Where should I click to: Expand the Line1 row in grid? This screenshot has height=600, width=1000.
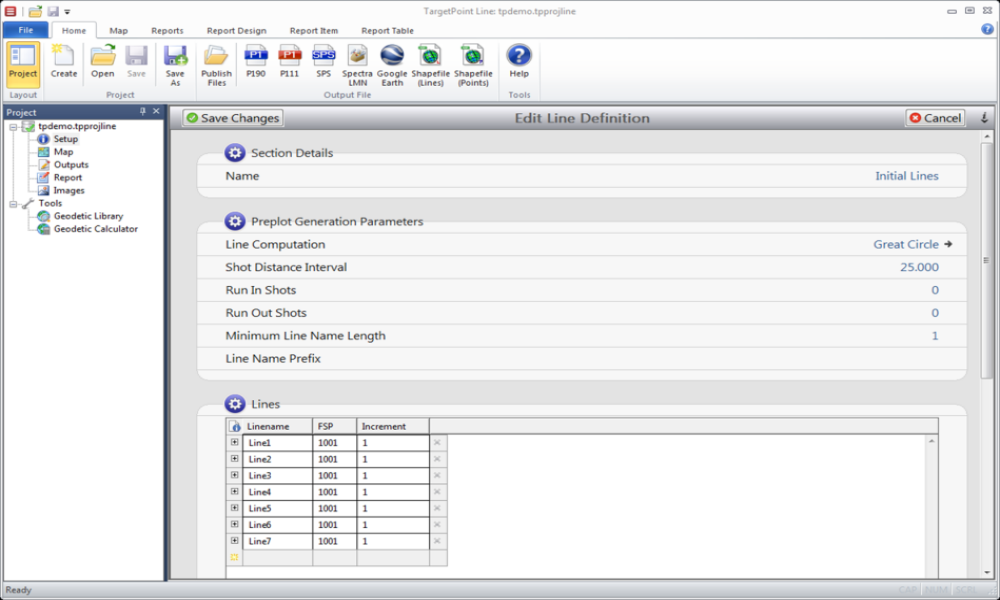pos(235,442)
